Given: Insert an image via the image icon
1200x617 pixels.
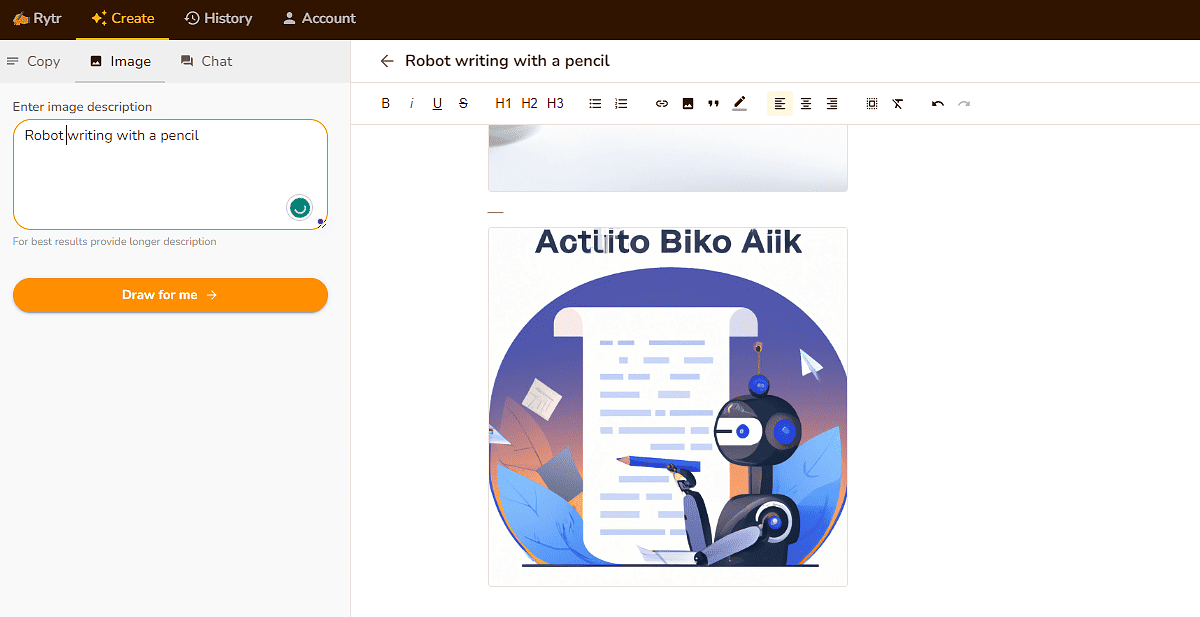Looking at the screenshot, I should click(687, 103).
